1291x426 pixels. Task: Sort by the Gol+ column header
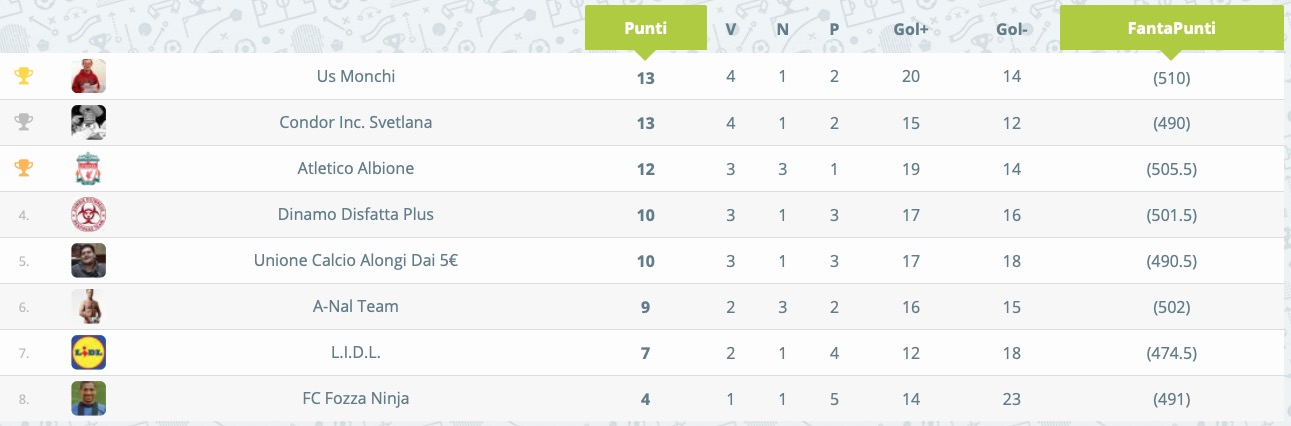[911, 29]
